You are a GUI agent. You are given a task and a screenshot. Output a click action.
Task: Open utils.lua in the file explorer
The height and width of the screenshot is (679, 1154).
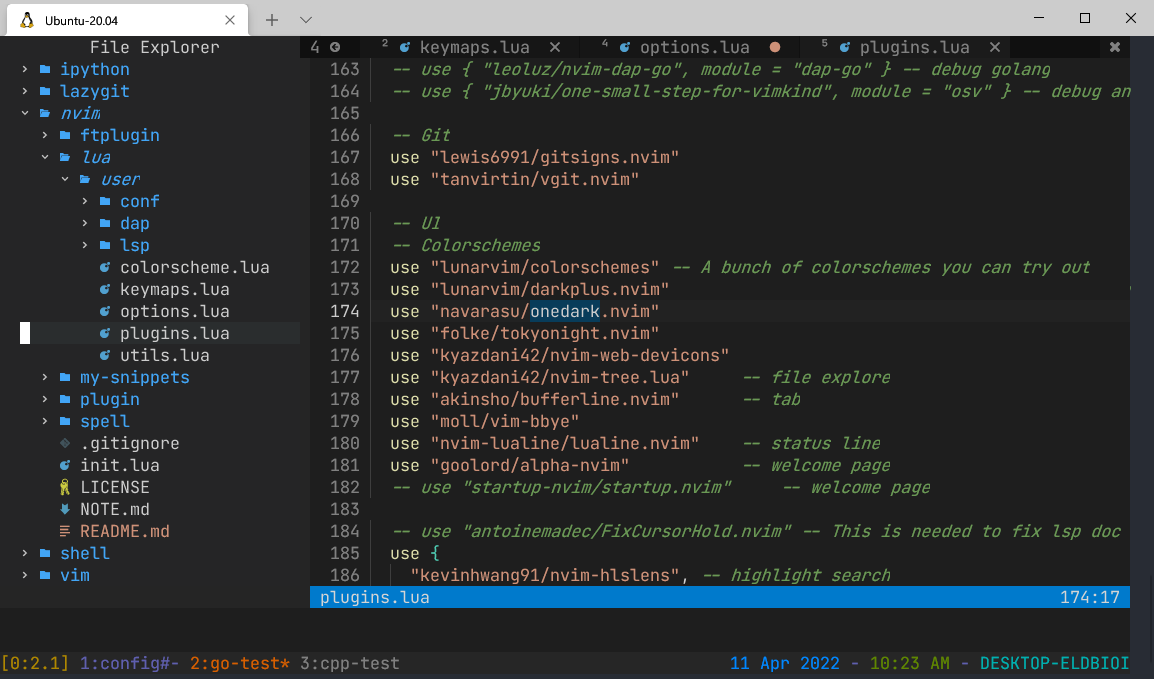164,356
